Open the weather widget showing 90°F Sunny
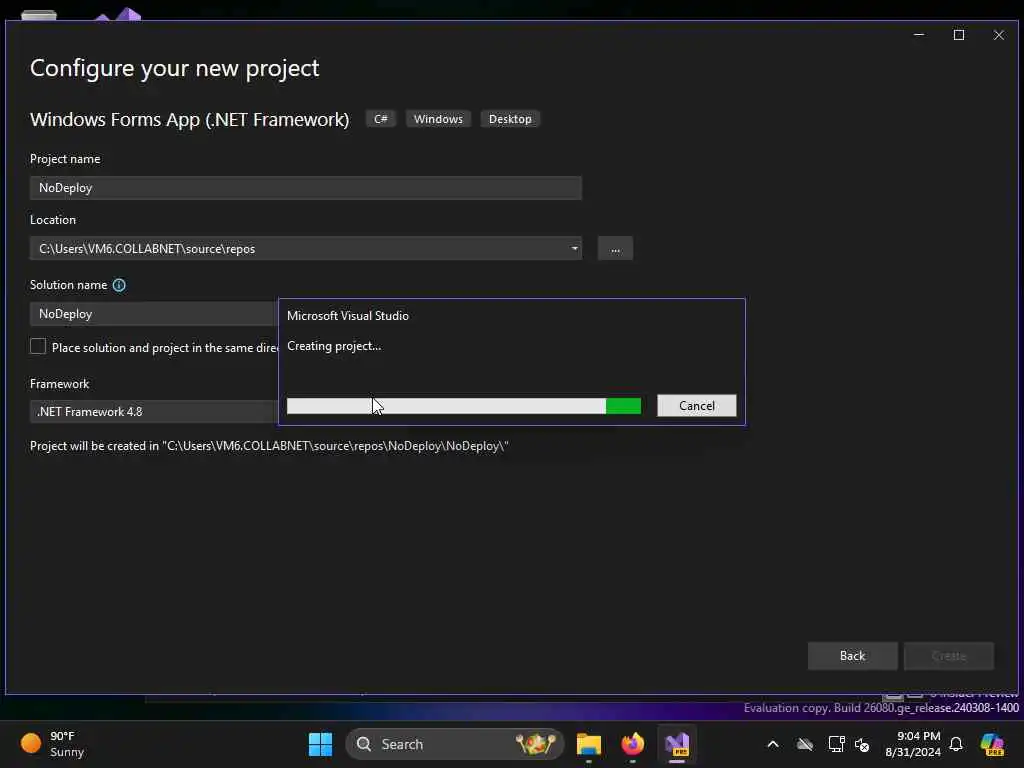This screenshot has width=1024, height=768. pos(52,744)
